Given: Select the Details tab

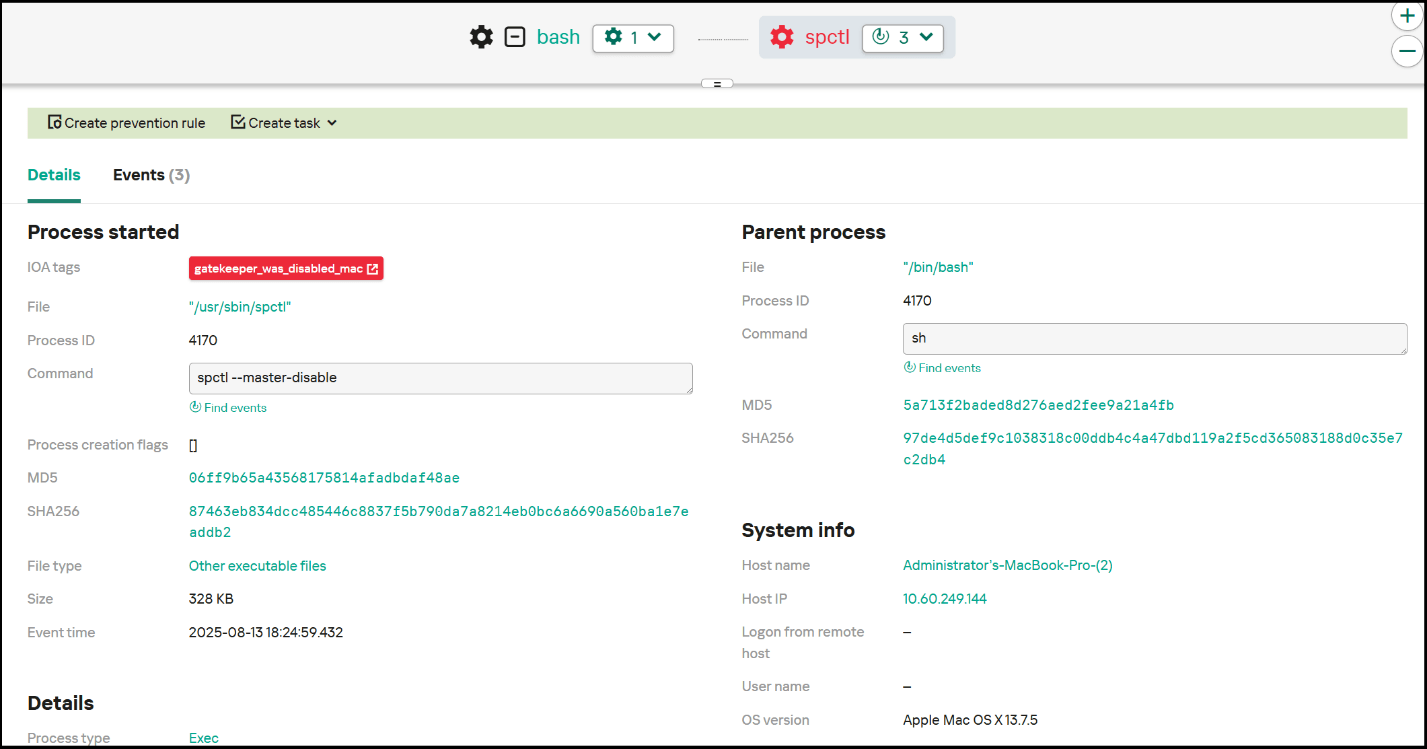Looking at the screenshot, I should point(54,174).
